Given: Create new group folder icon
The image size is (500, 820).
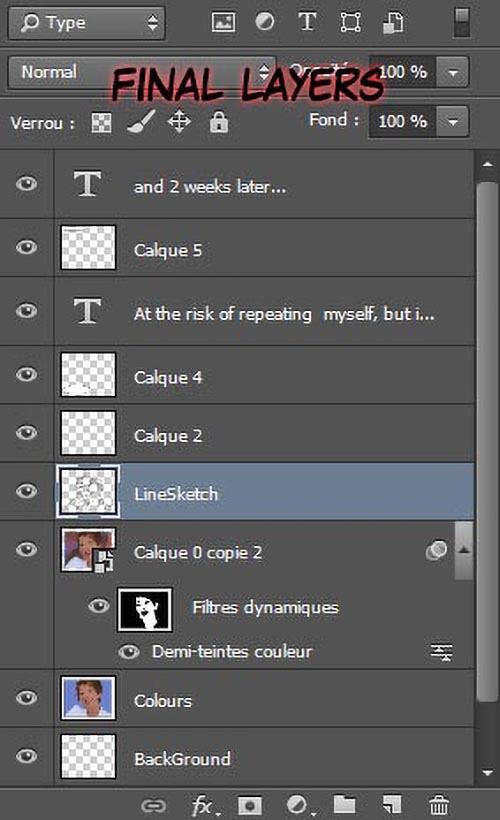Looking at the screenshot, I should pos(345,804).
